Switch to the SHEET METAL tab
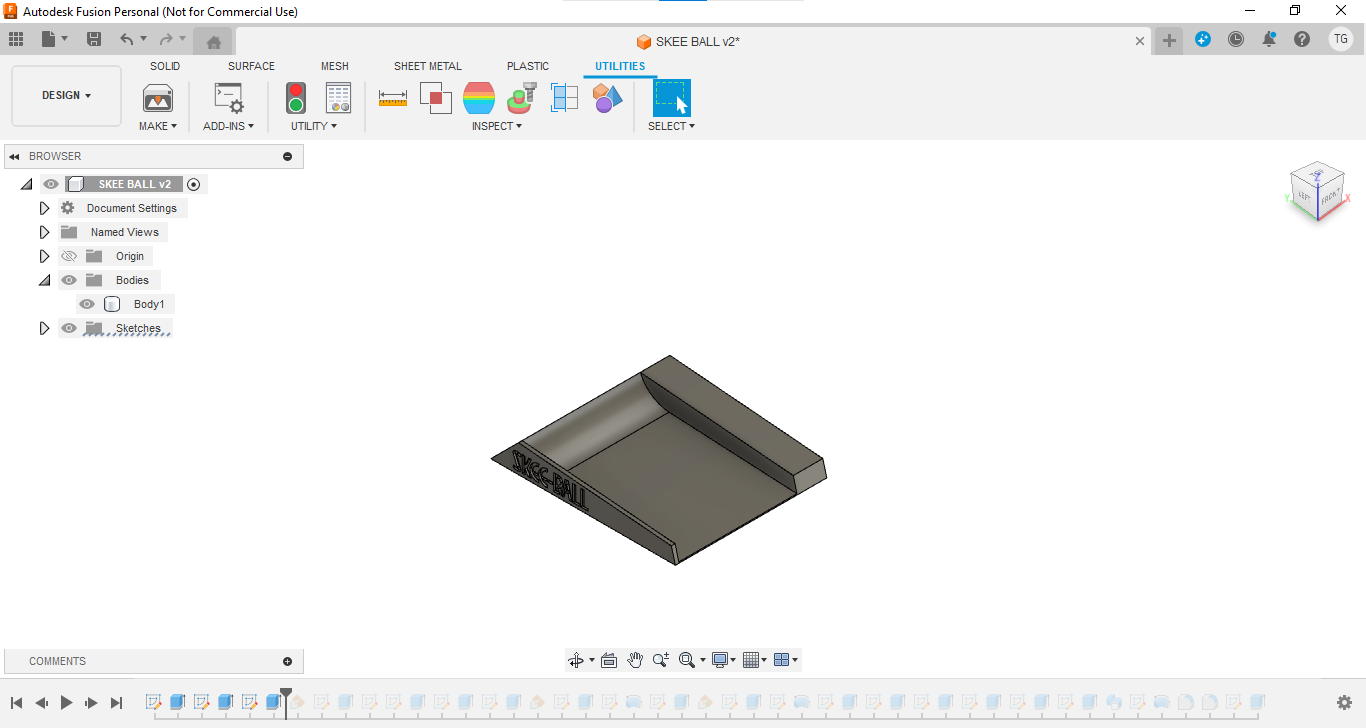 [x=428, y=66]
